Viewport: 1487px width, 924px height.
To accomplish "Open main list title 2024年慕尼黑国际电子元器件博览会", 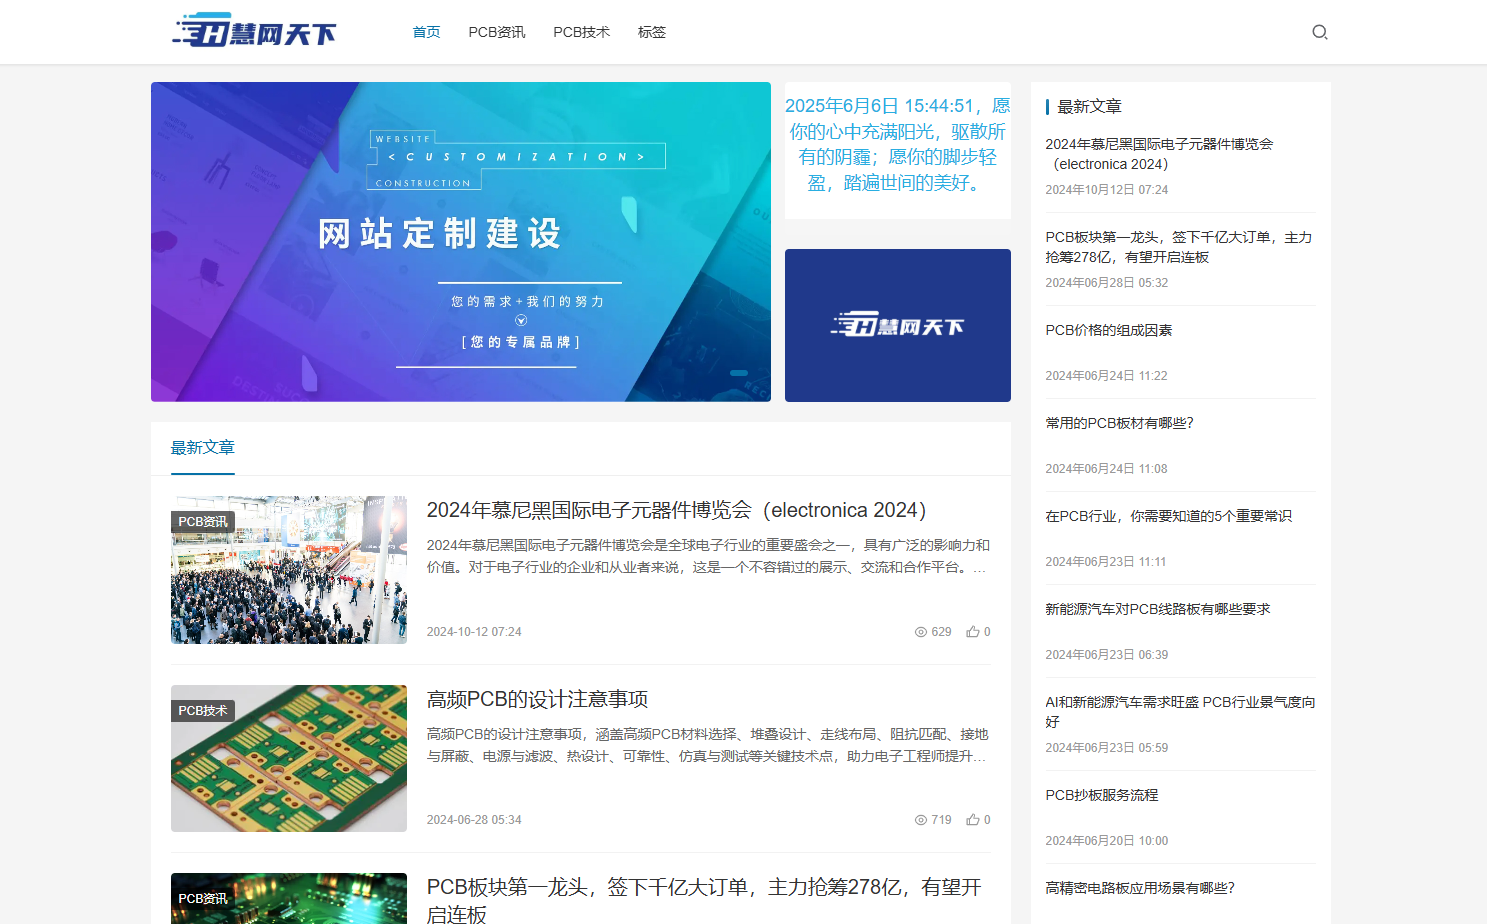I will pos(677,510).
